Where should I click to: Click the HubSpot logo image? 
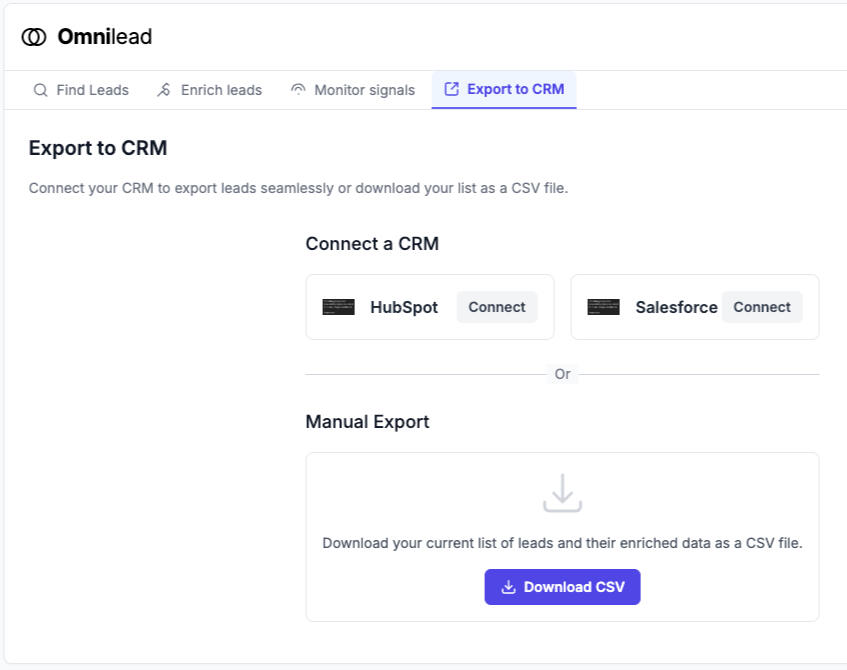(x=338, y=307)
